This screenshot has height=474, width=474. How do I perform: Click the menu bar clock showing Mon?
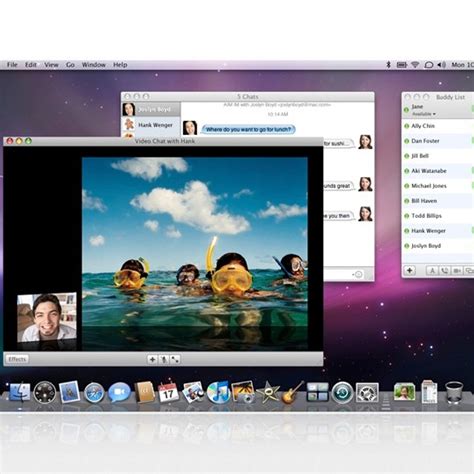point(463,65)
